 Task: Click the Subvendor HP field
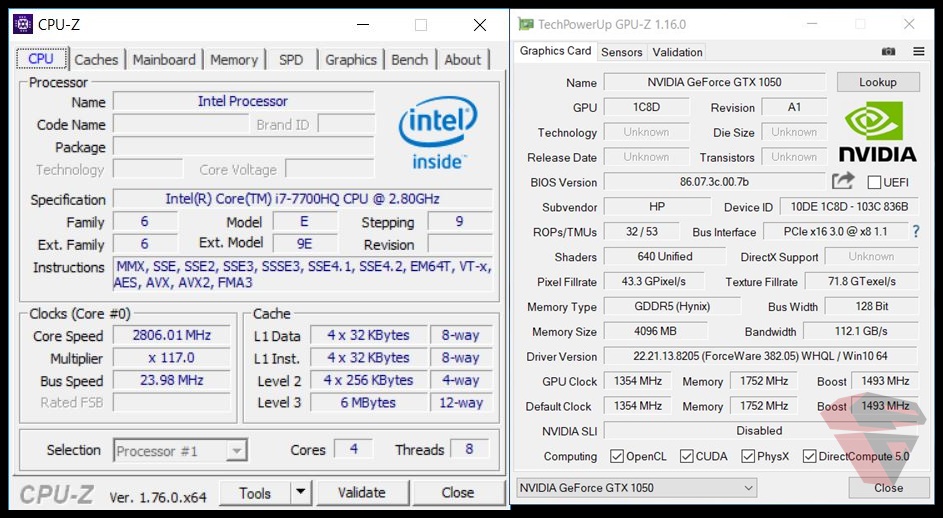click(657, 206)
